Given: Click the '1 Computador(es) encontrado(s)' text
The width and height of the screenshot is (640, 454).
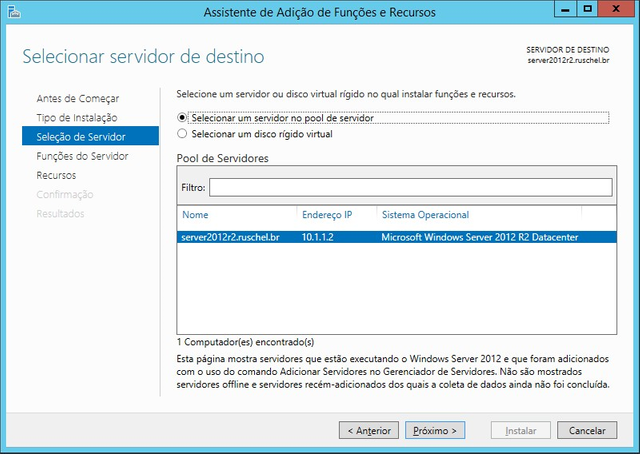Looking at the screenshot, I should pos(245,342).
